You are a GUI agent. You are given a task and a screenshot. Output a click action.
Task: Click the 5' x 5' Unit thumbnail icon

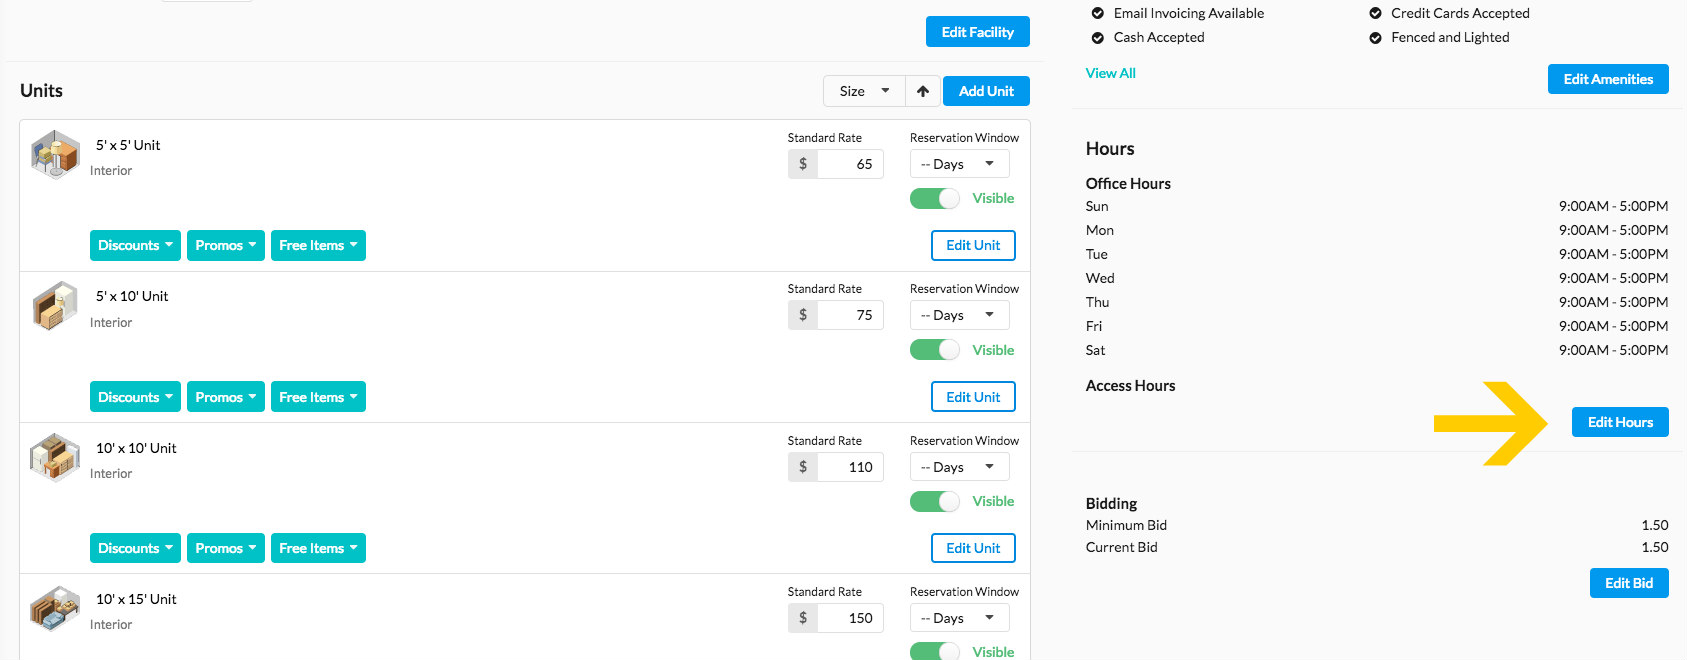[55, 155]
